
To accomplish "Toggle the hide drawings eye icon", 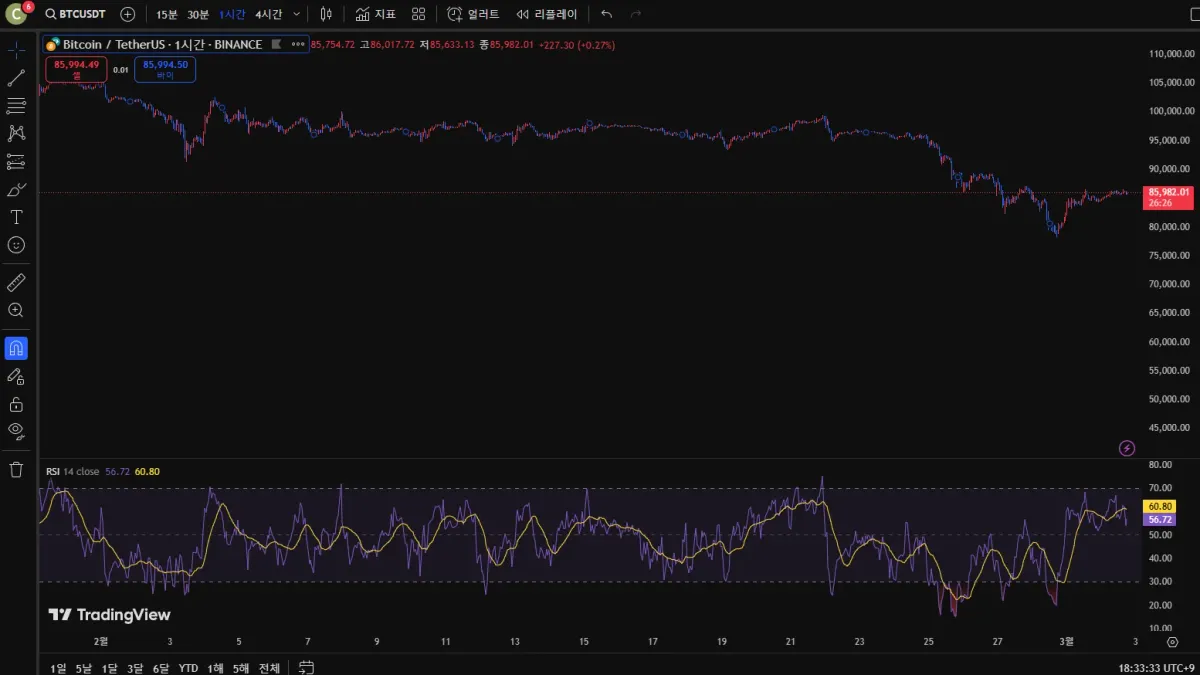I will (16, 431).
